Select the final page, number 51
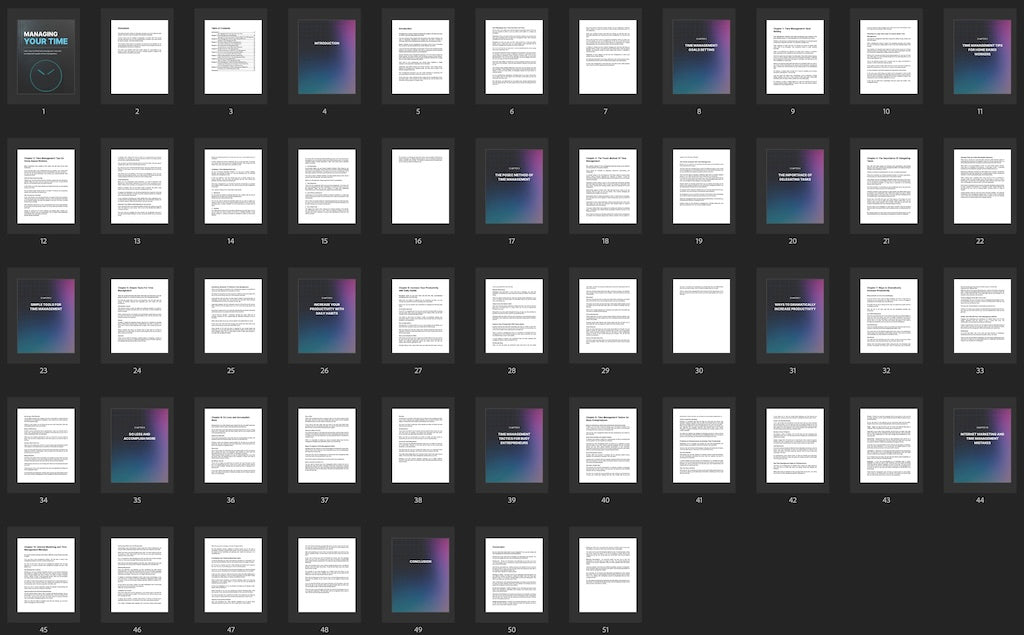This screenshot has height=635, width=1024. (607, 575)
